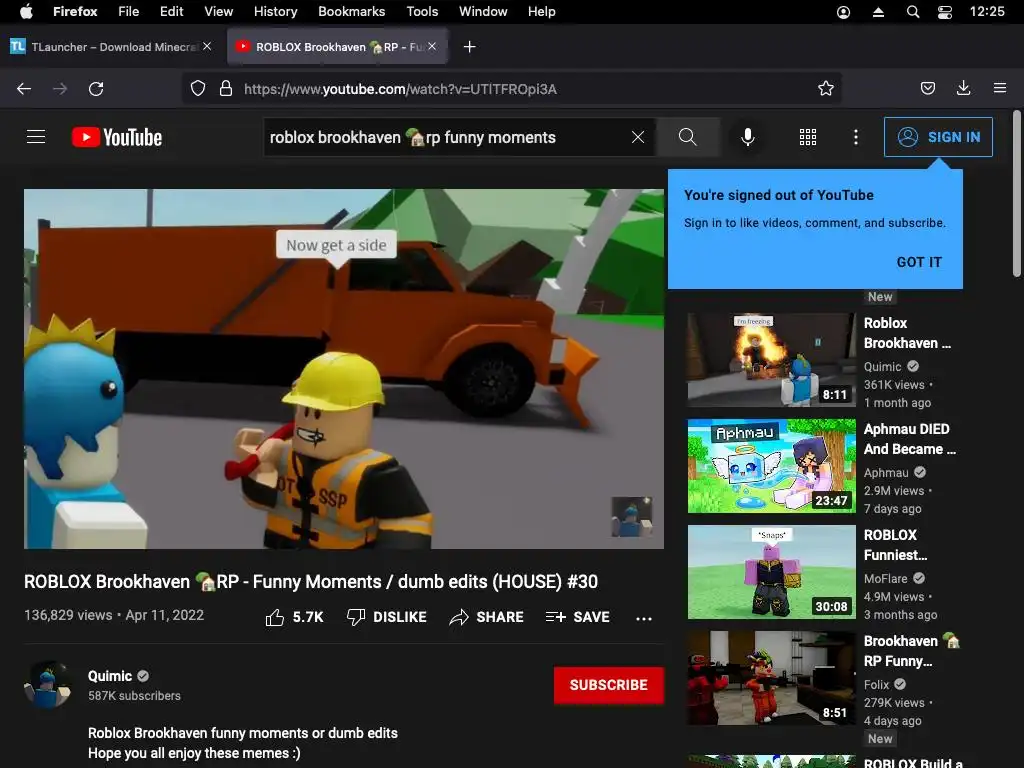Bookmark this page with the star
Viewport: 1024px width, 768px height.
[825, 89]
